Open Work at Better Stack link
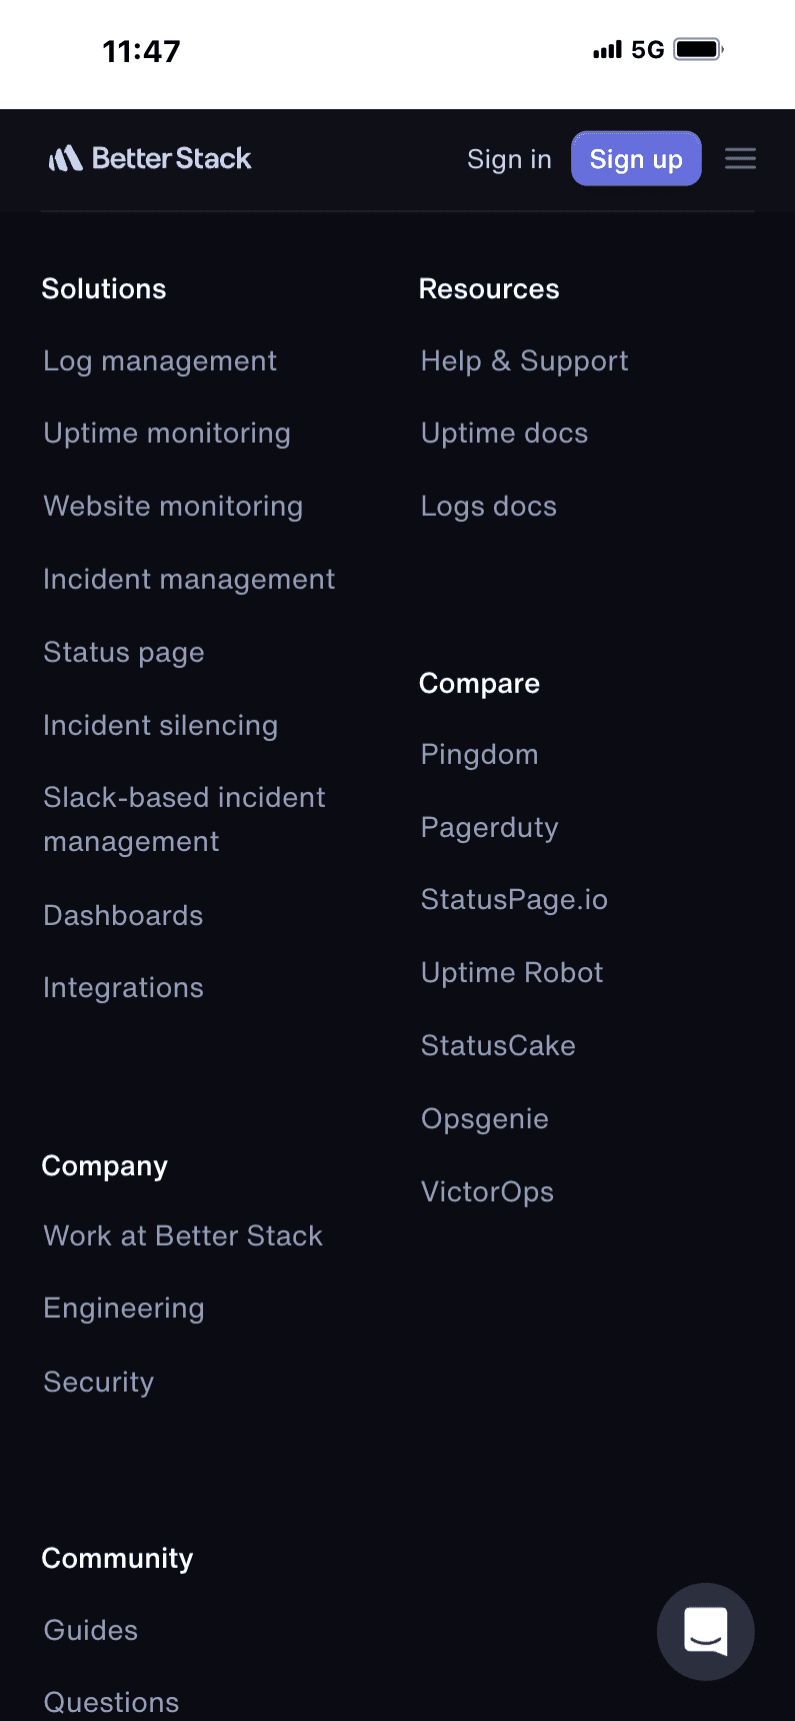 pyautogui.click(x=183, y=1236)
